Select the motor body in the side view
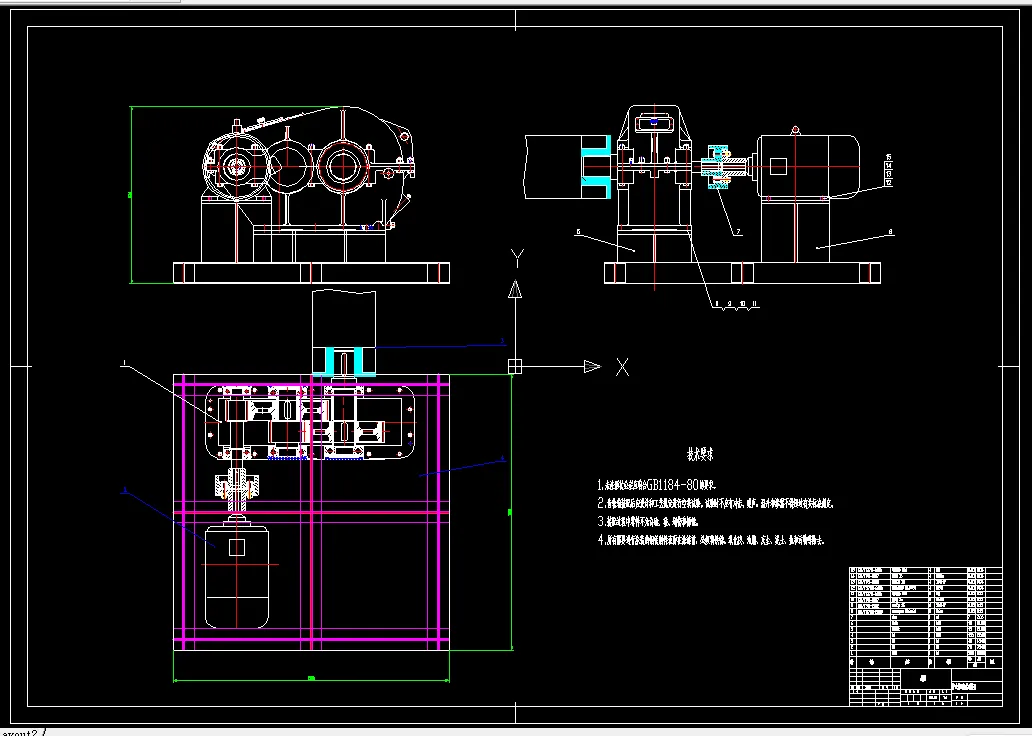This screenshot has height=736, width=1032. [x=808, y=167]
